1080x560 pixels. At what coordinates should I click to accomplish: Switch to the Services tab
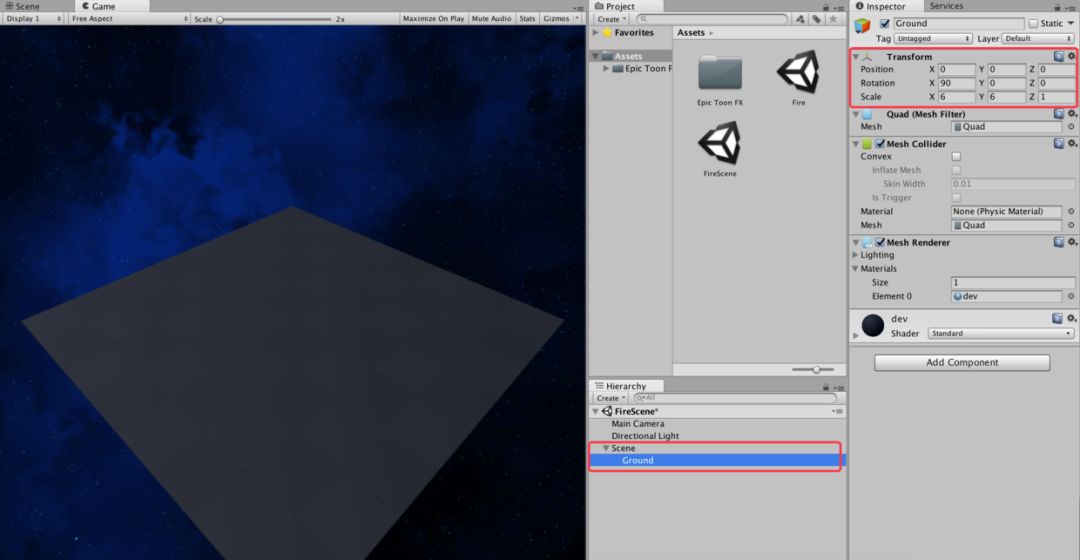946,6
